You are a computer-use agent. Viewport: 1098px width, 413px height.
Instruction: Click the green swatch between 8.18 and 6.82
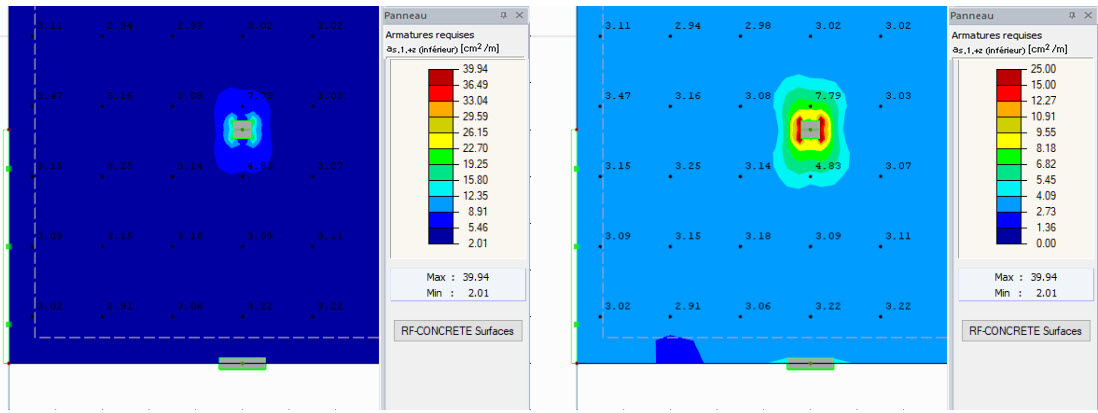(1008, 156)
